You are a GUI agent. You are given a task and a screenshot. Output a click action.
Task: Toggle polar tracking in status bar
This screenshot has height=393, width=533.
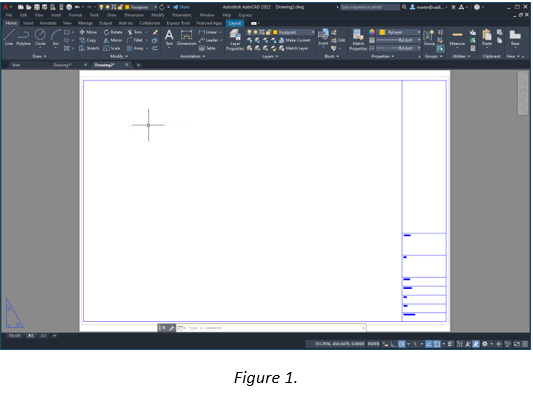(401, 344)
